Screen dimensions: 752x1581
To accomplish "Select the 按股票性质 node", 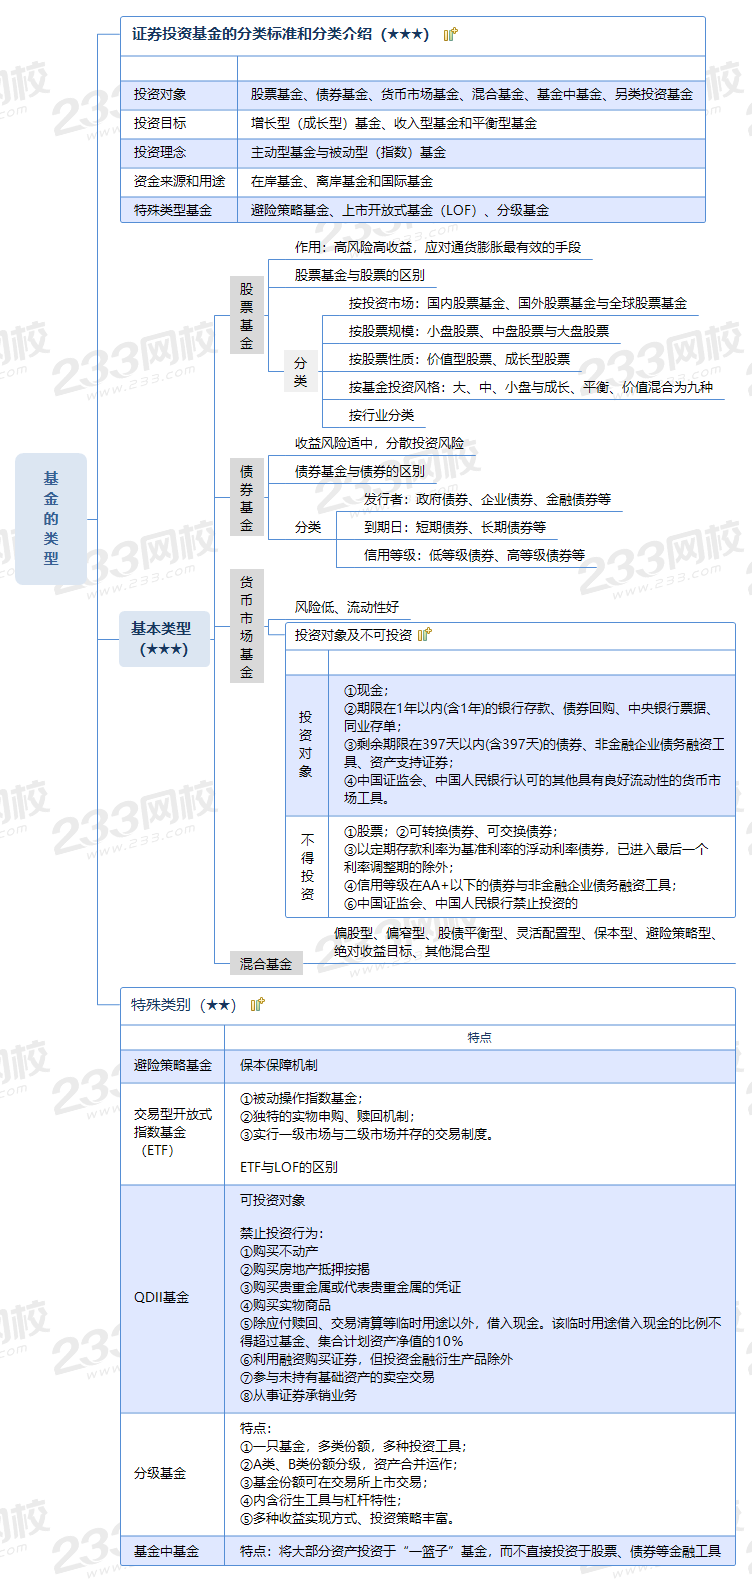I will [459, 359].
